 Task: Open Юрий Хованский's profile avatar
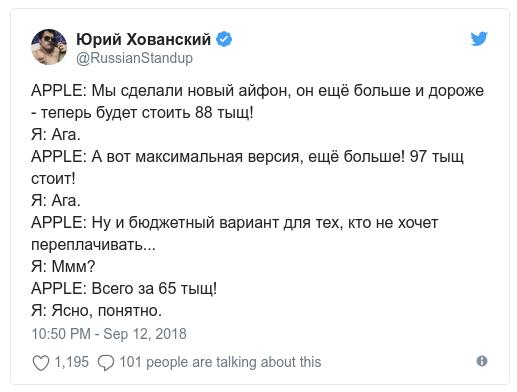(49, 47)
